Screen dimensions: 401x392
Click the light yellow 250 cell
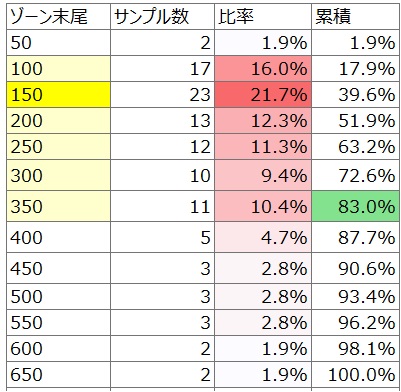coord(58,147)
